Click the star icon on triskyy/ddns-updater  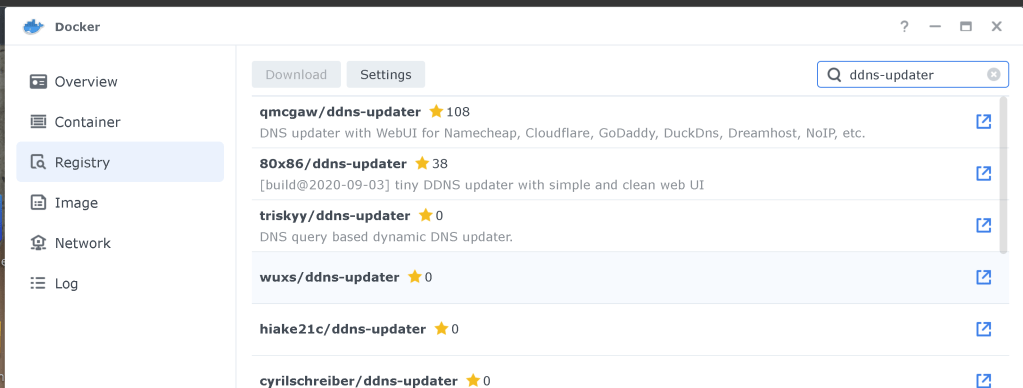(x=426, y=215)
